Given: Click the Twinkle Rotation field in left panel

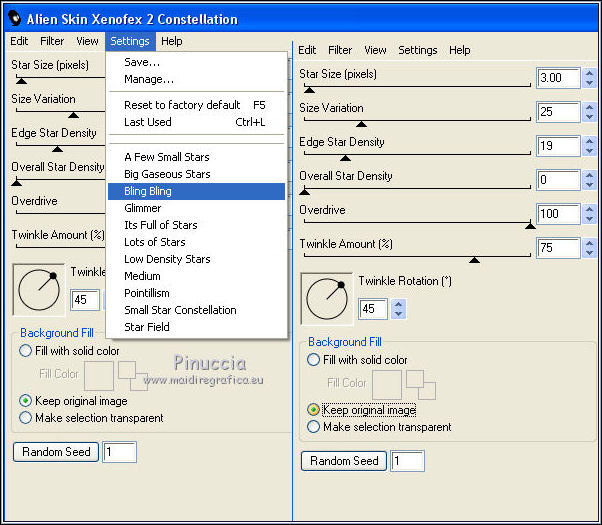Looking at the screenshot, I should coord(85,300).
